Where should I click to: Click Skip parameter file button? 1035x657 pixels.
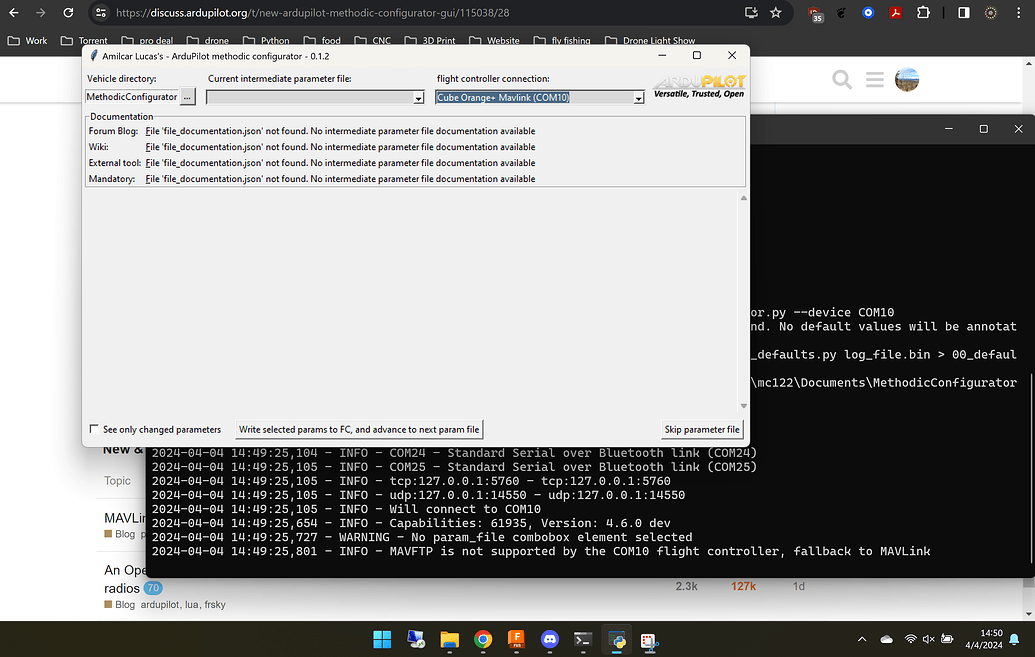click(x=702, y=429)
